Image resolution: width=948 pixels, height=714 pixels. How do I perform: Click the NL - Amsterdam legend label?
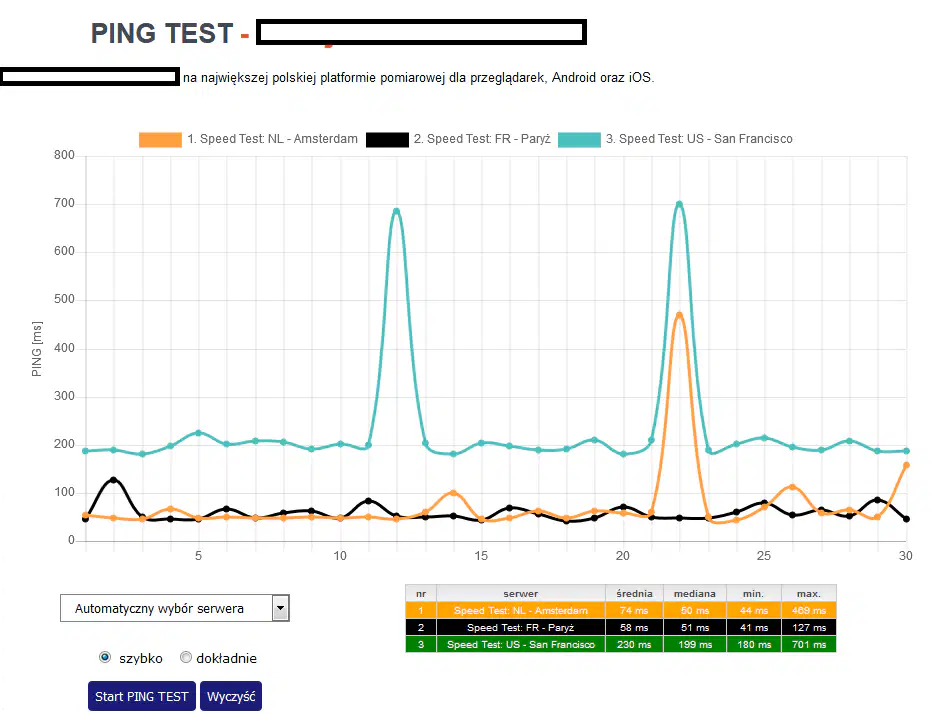coord(273,139)
